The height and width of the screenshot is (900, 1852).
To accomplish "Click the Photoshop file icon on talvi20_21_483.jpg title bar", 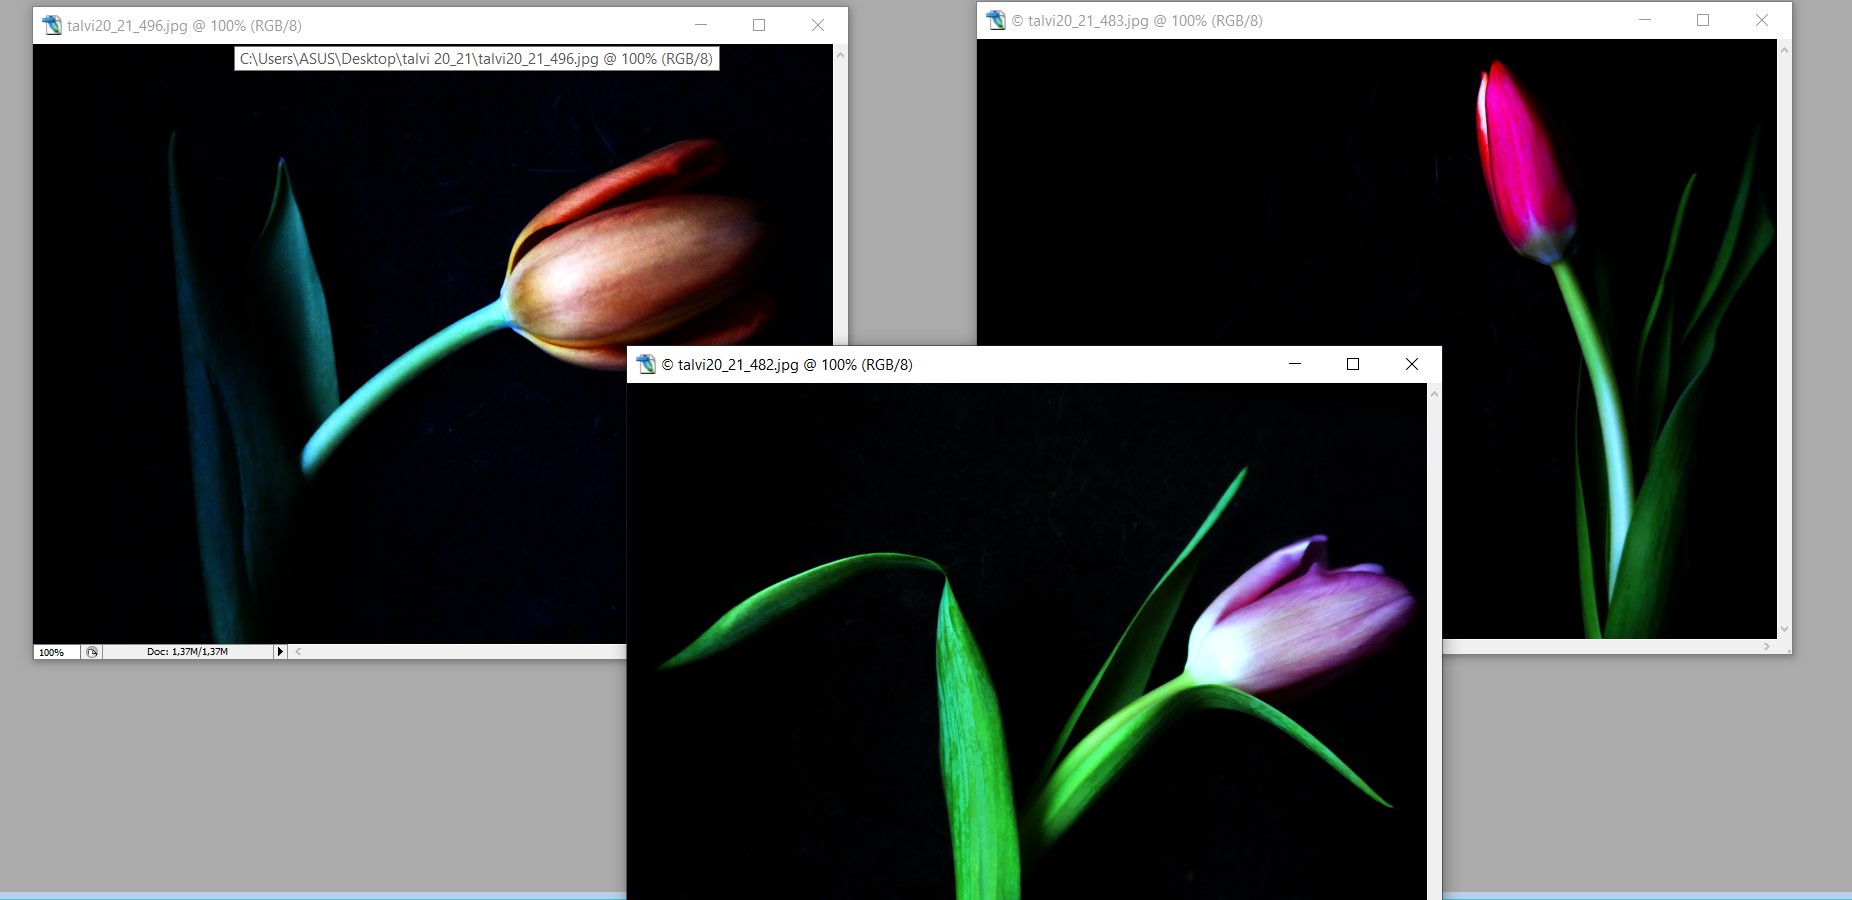I will tap(995, 19).
